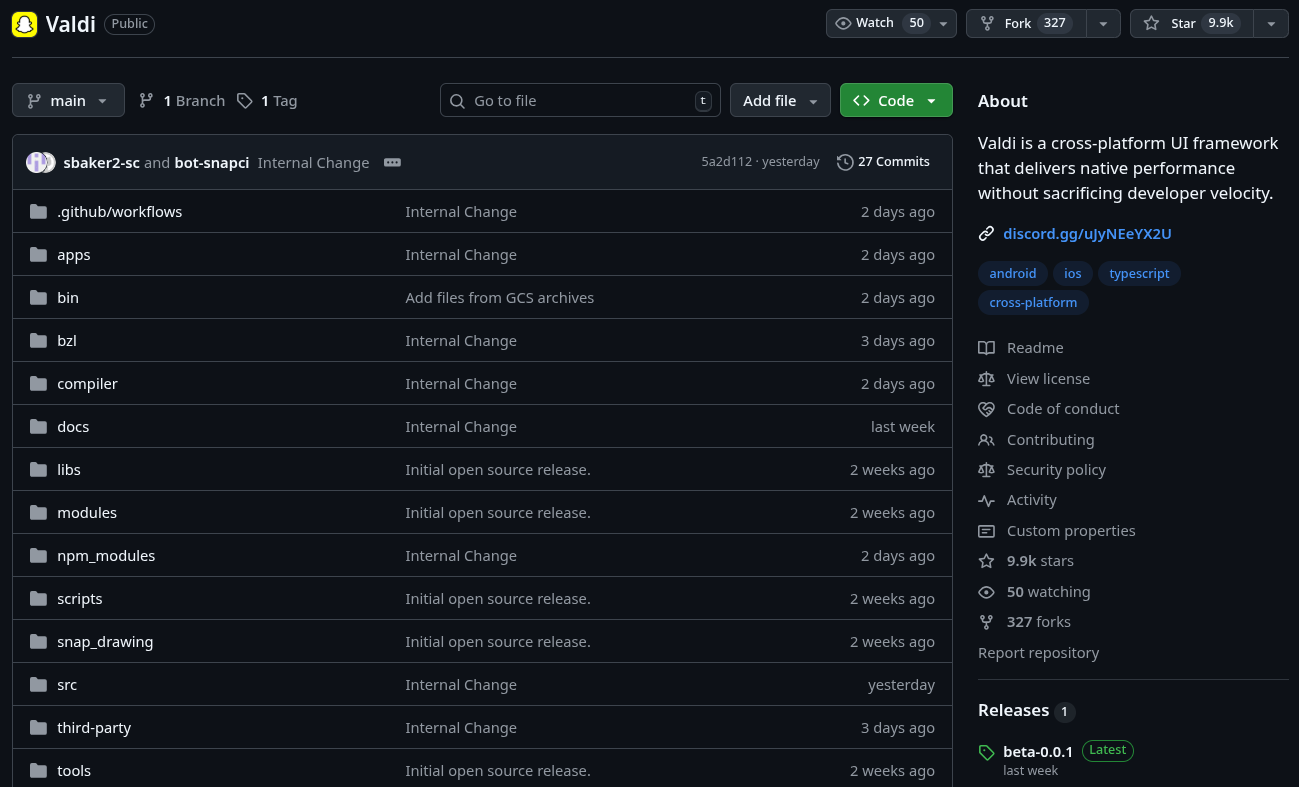This screenshot has width=1299, height=787.
Task: Select the android topic tag
Action: [x=1013, y=273]
